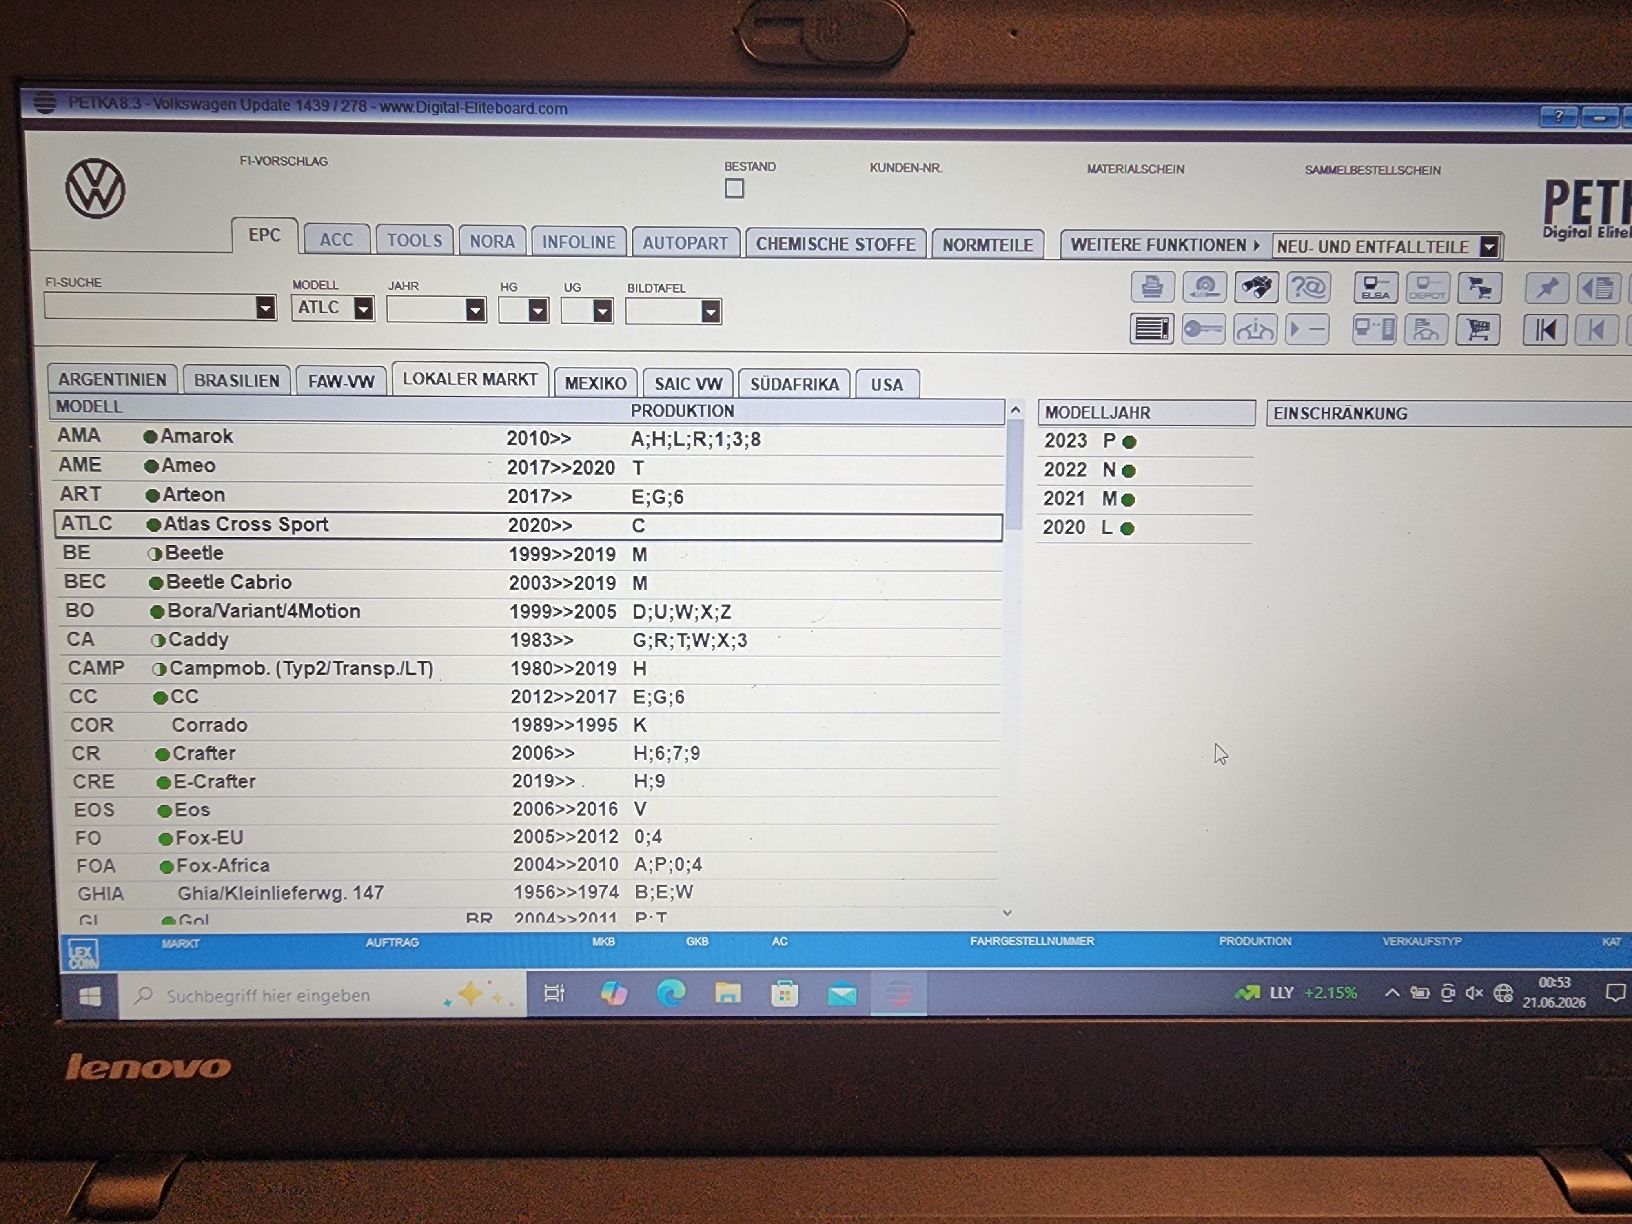Screen dimensions: 1632x1224
Task: Select the ARGENTINIEN market tab
Action: (x=112, y=380)
